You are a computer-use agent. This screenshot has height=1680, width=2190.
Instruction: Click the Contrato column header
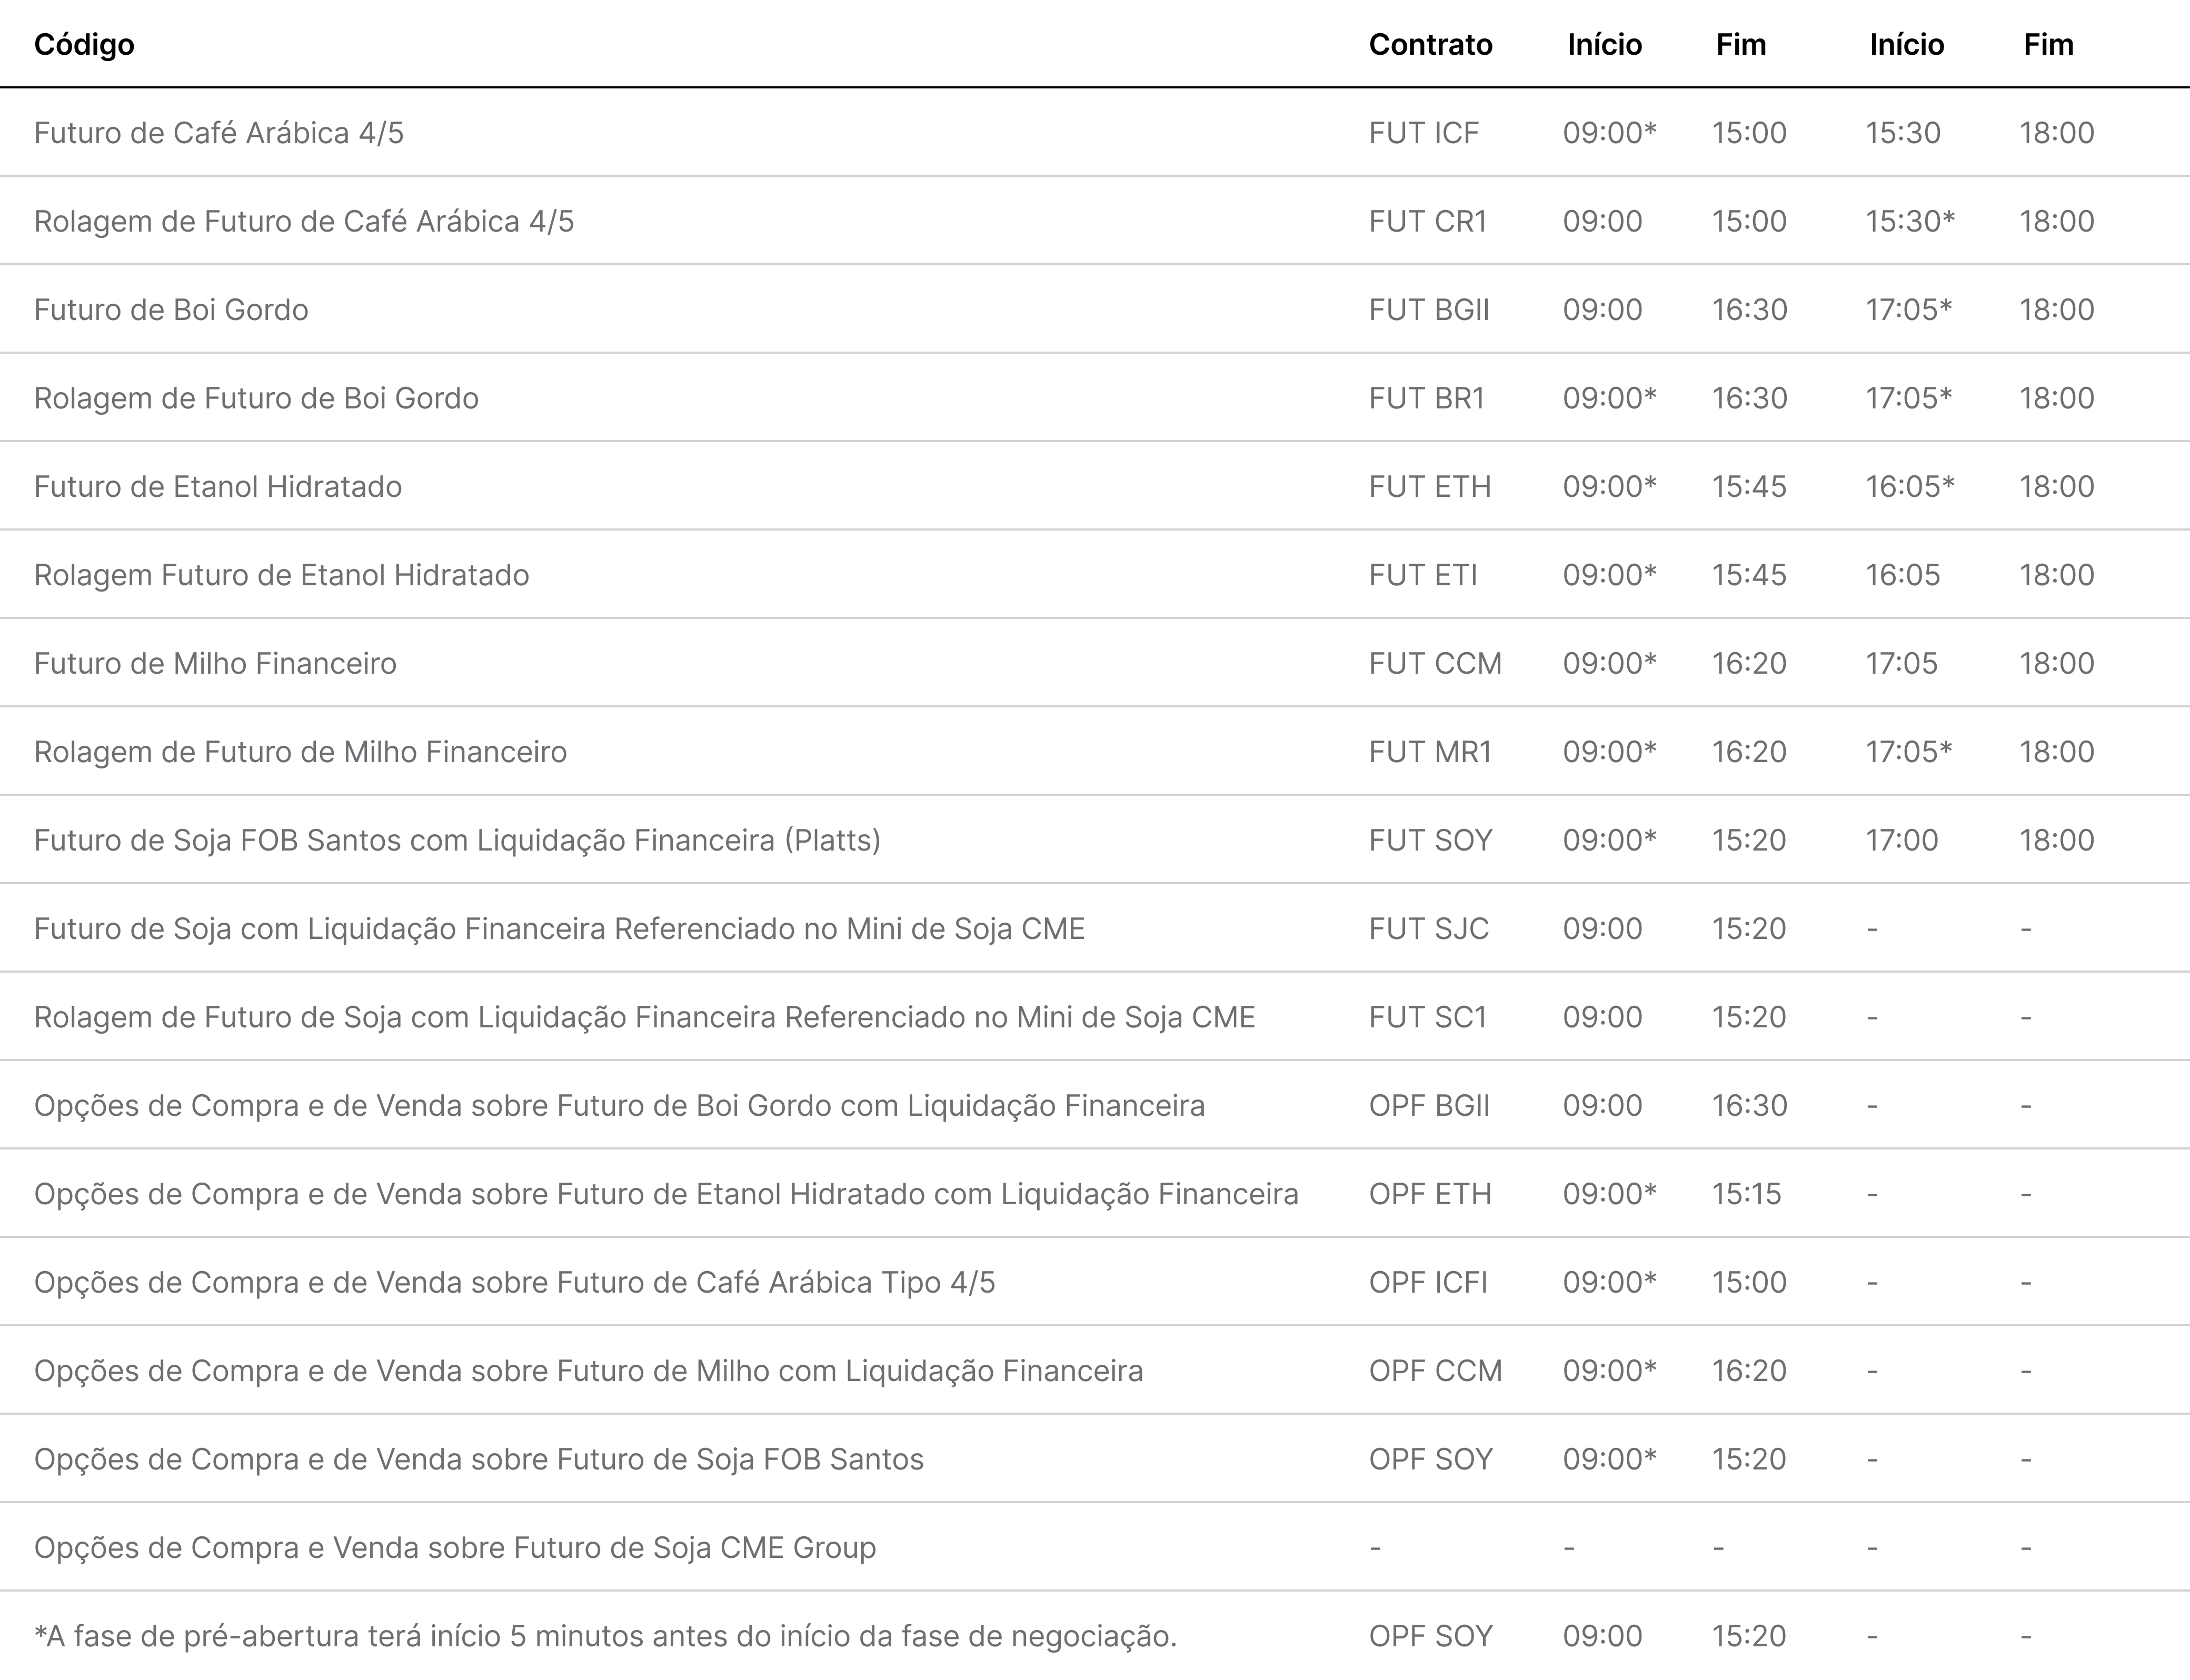point(1430,45)
